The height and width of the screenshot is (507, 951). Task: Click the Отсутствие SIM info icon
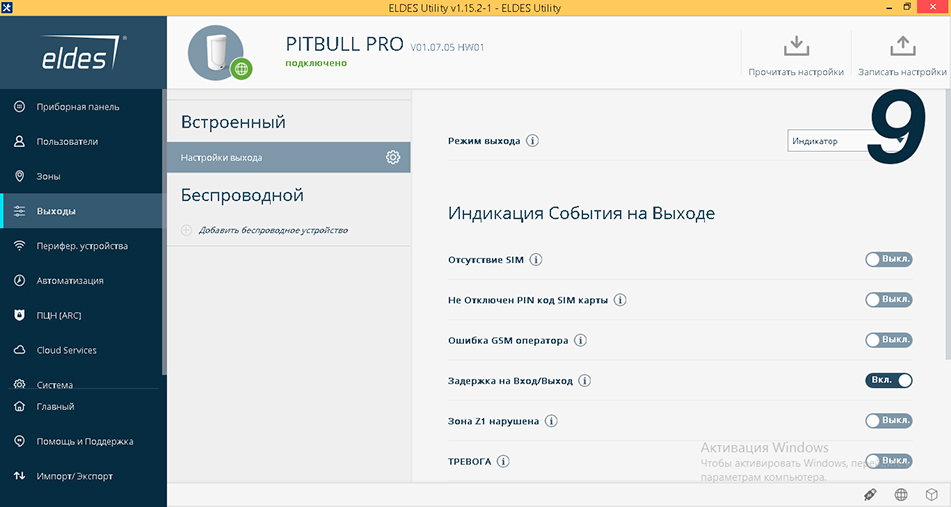pos(536,260)
